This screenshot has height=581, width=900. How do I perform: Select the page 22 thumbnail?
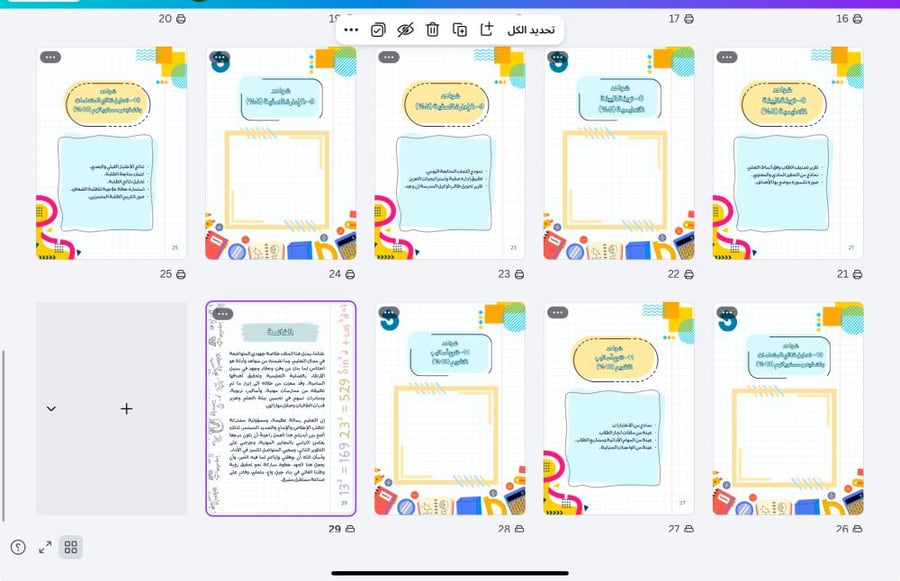coord(619,153)
